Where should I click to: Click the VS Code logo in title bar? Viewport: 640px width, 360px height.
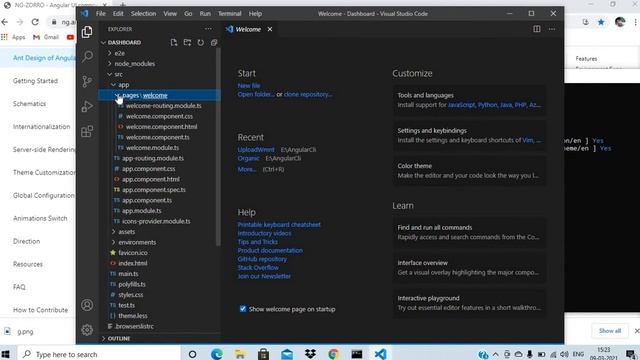[85, 13]
